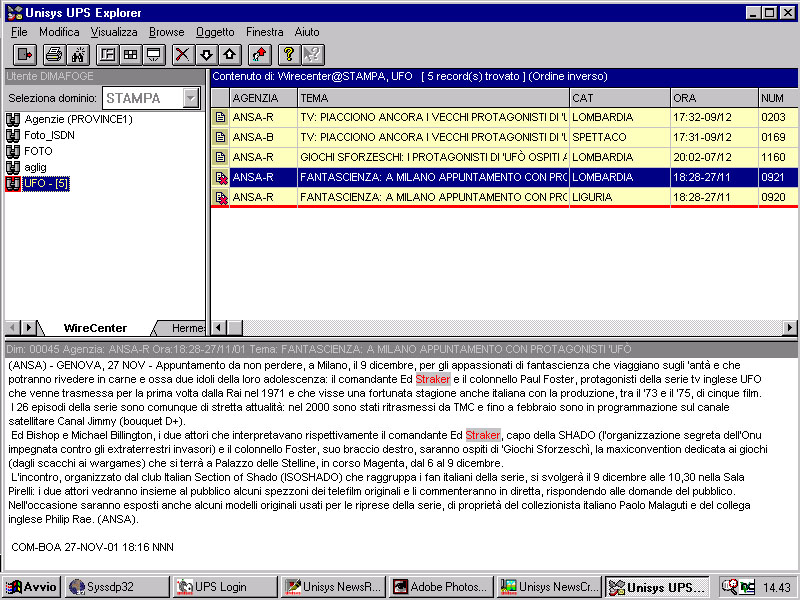800x600 pixels.
Task: Click the binoculars search toolbar icon
Action: click(x=78, y=55)
